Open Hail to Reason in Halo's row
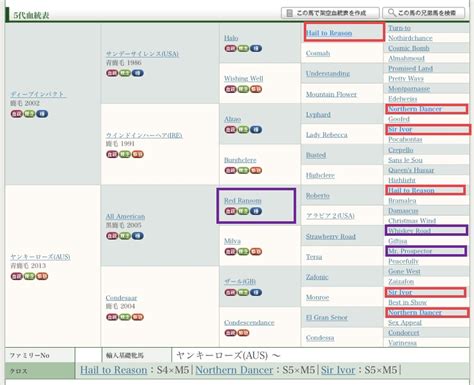 329,33
